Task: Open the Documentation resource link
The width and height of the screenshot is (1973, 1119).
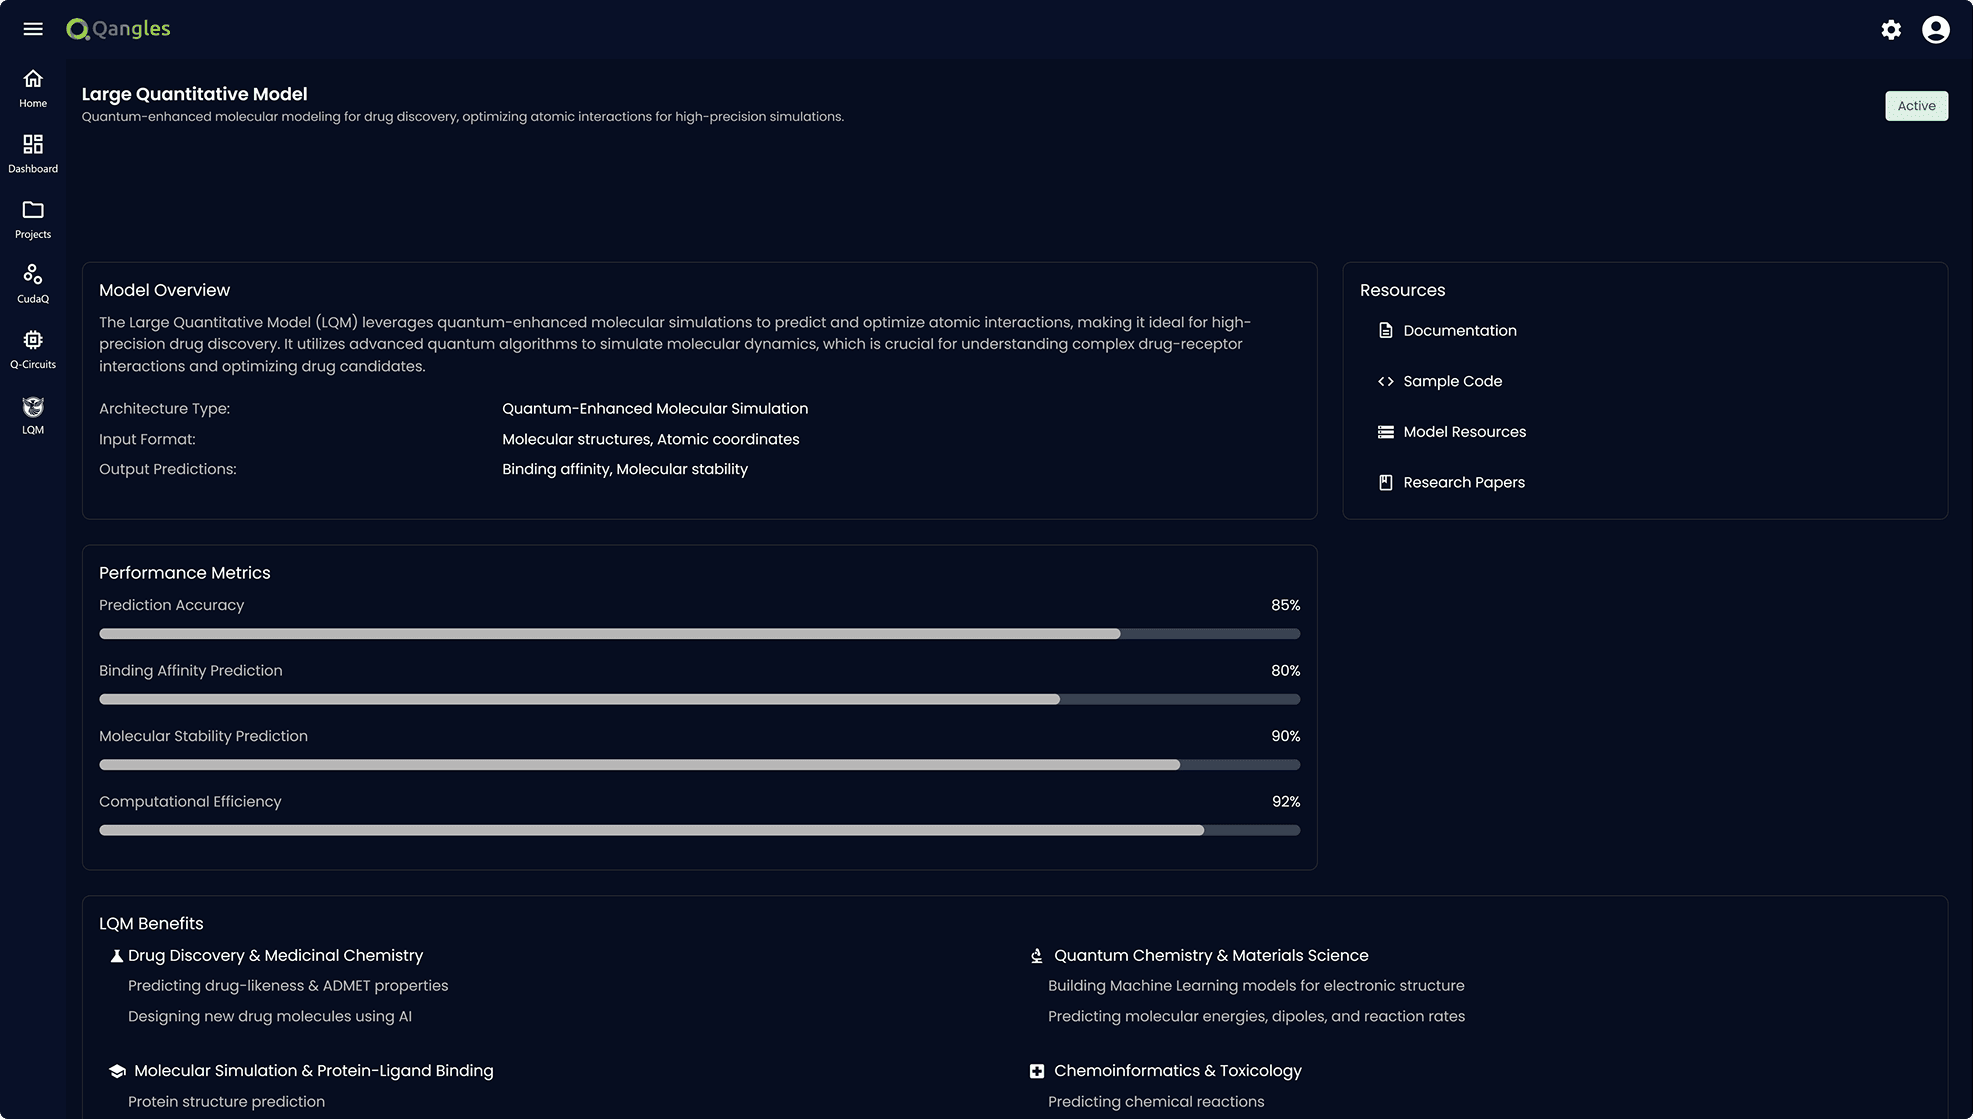Action: (1459, 330)
